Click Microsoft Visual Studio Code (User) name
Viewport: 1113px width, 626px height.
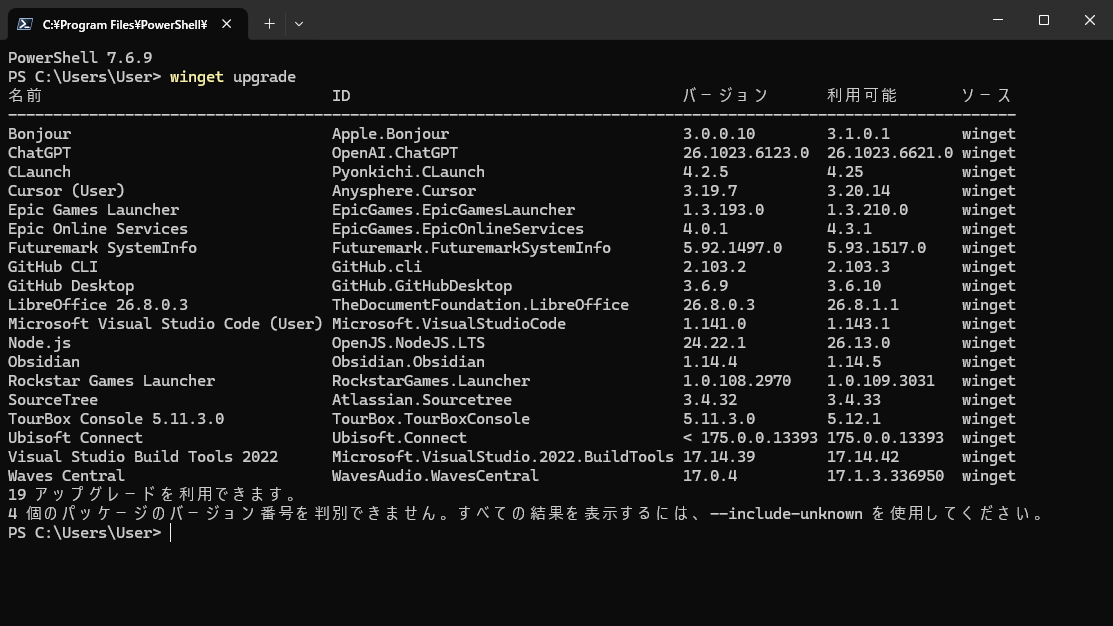point(165,324)
